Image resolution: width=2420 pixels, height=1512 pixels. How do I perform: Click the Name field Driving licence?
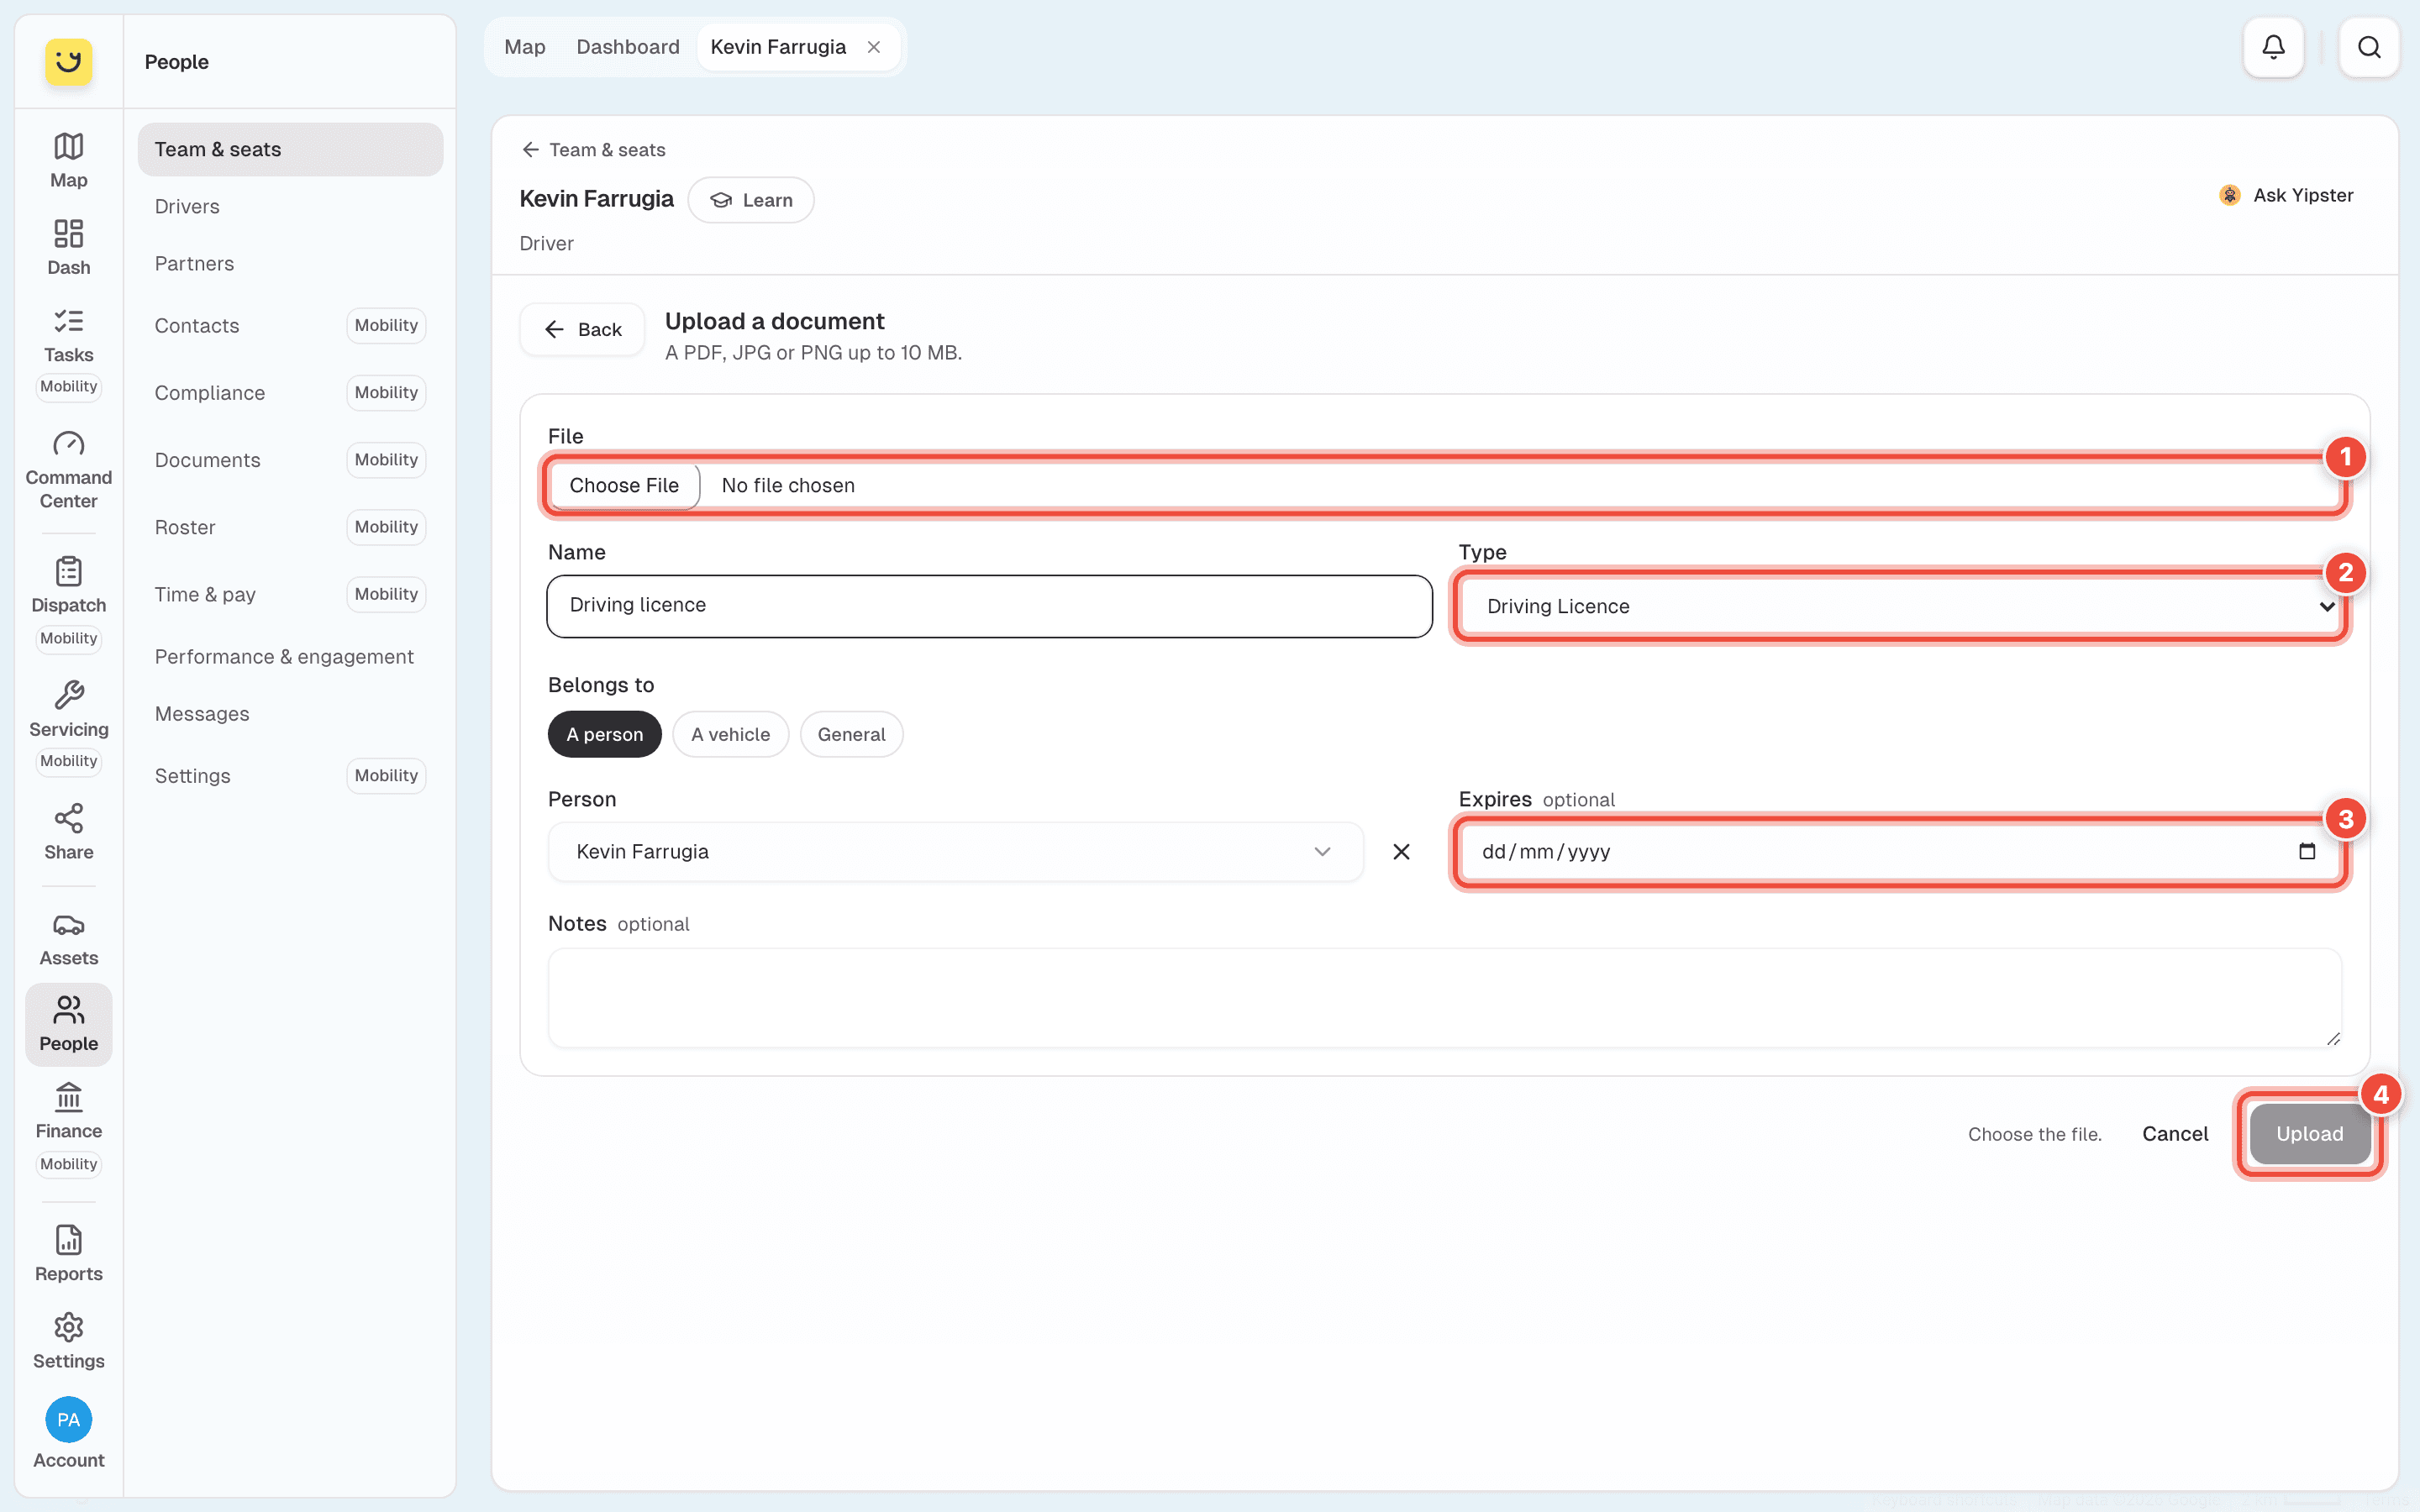(x=989, y=605)
